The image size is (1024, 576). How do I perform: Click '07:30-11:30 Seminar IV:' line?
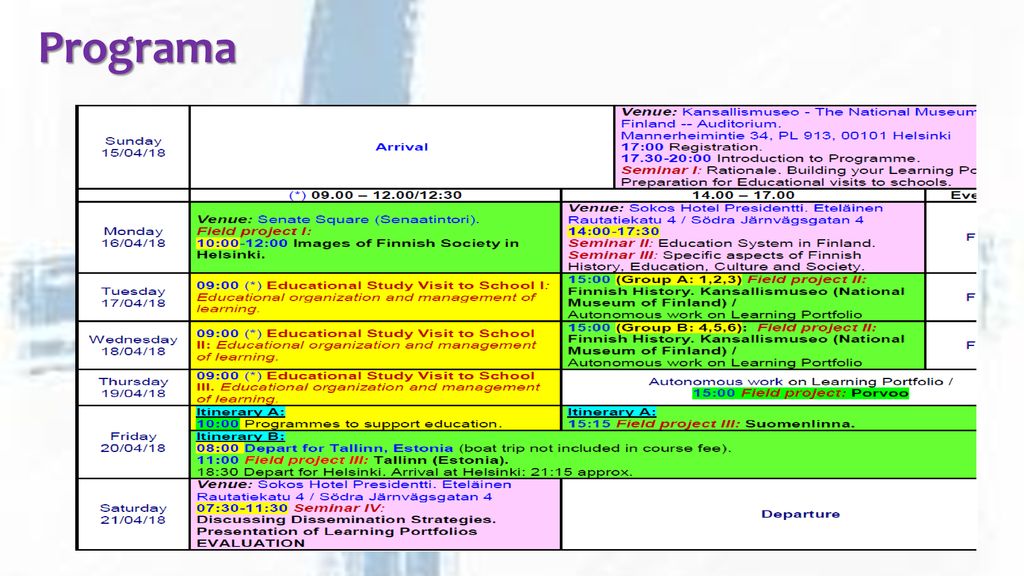point(291,508)
